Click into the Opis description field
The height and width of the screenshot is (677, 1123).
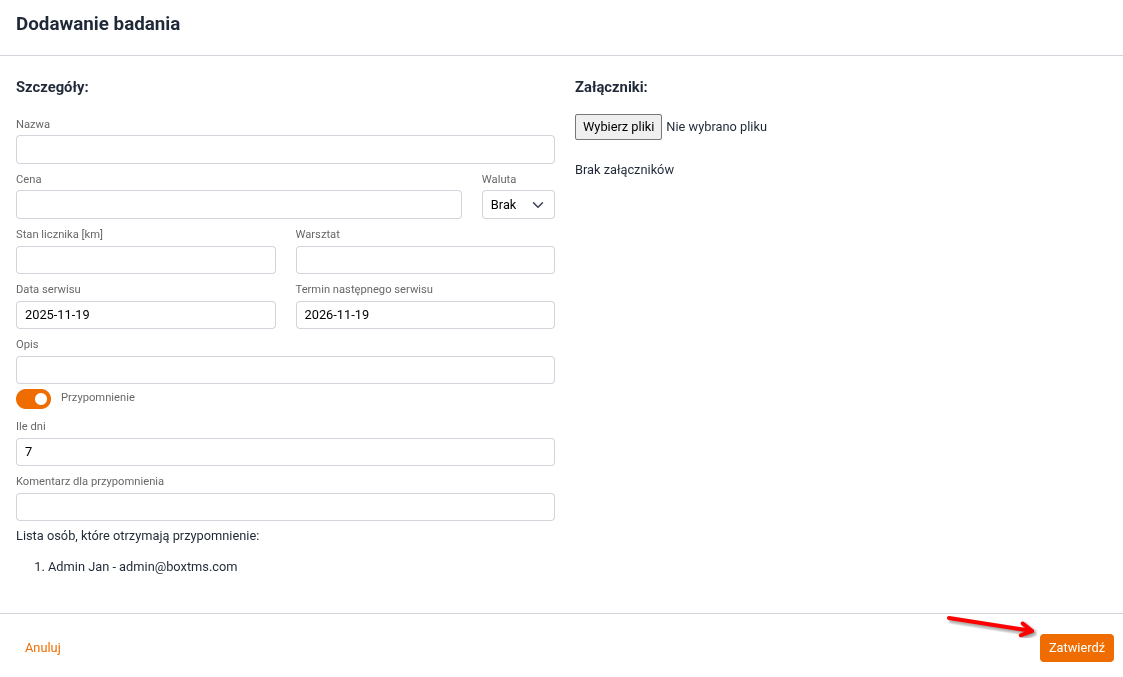tap(285, 370)
